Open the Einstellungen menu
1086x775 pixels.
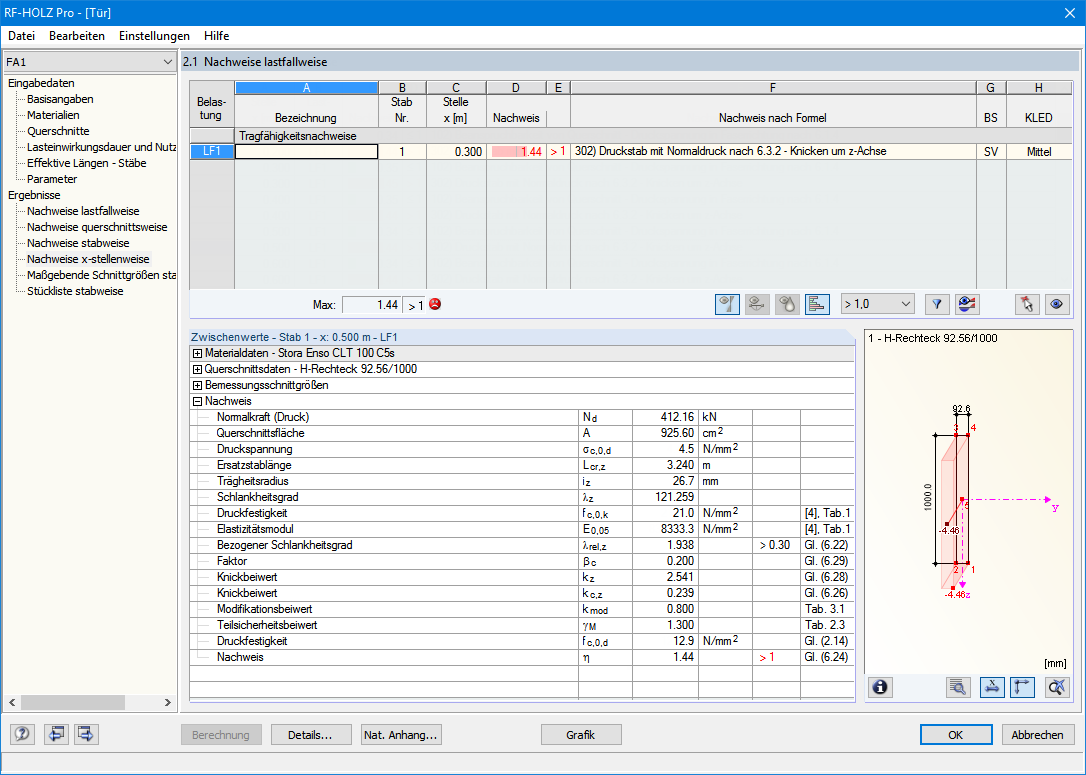154,35
